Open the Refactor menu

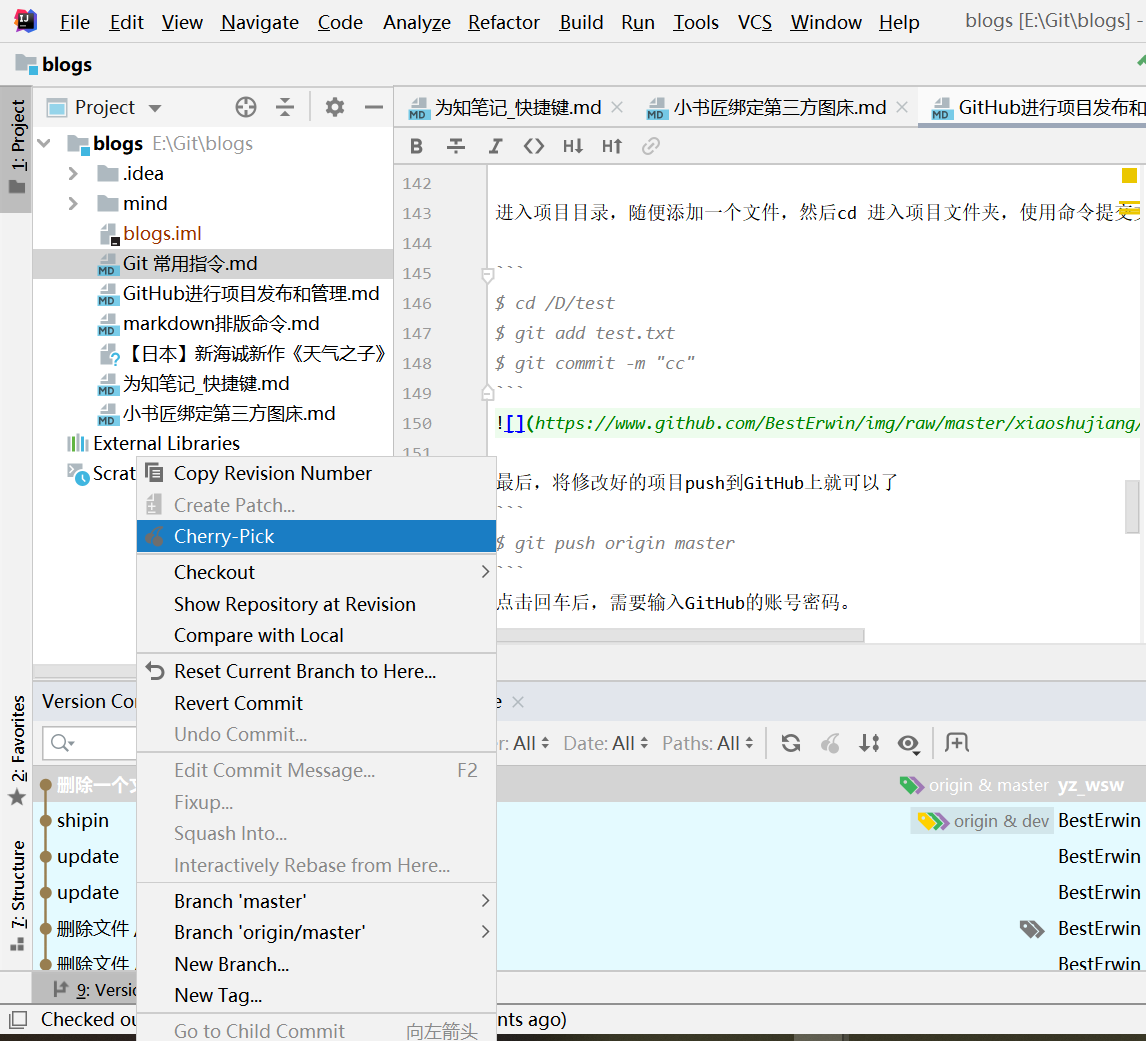coord(504,23)
